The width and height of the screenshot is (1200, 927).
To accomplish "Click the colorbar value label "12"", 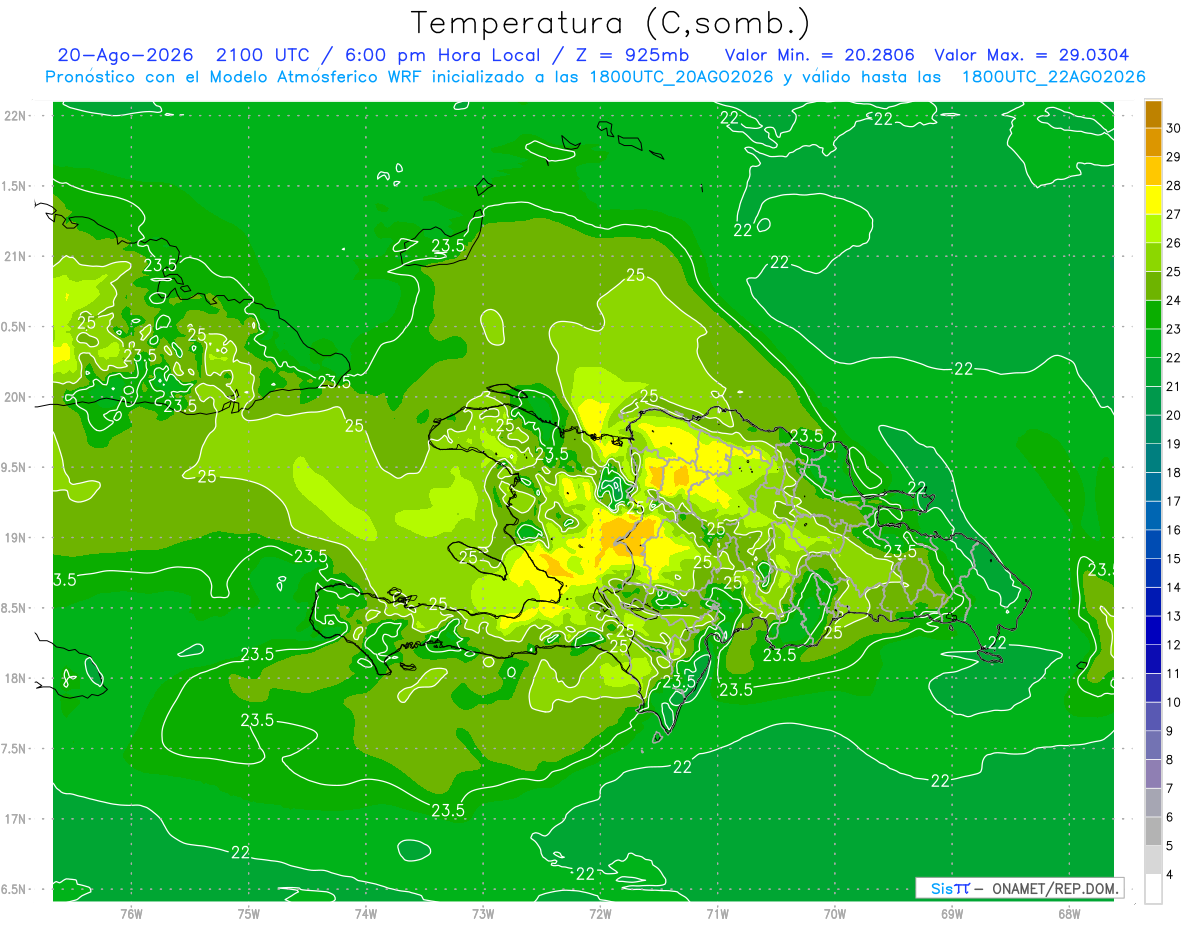I will pos(1174,645).
